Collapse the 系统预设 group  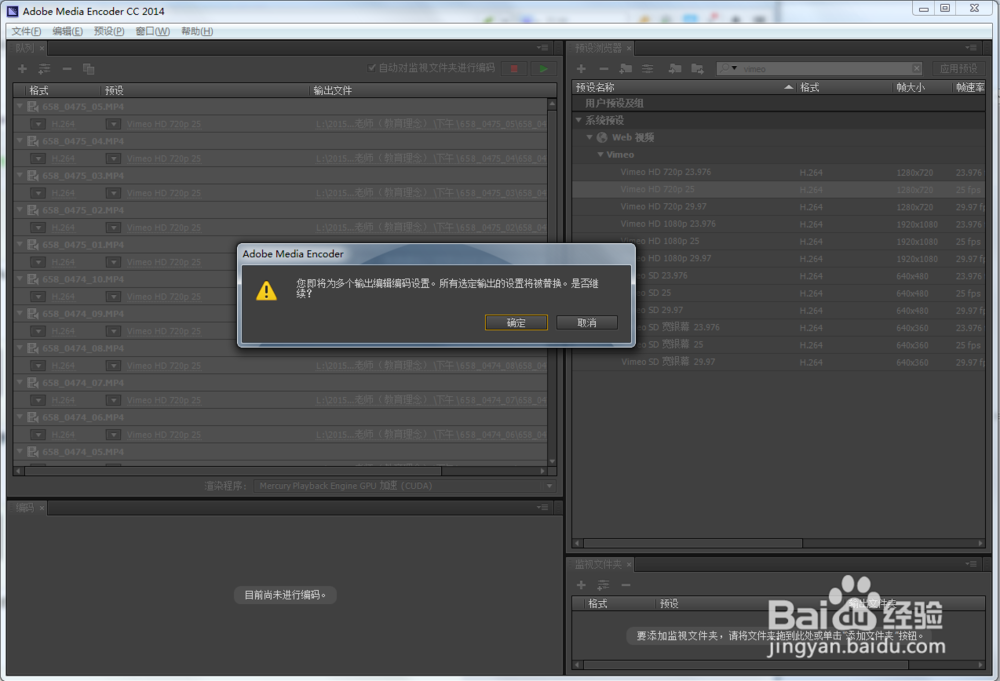(578, 120)
